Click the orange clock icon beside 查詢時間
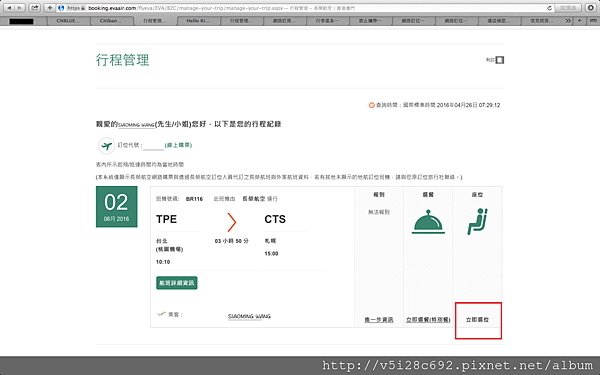The image size is (600, 375). click(x=372, y=105)
